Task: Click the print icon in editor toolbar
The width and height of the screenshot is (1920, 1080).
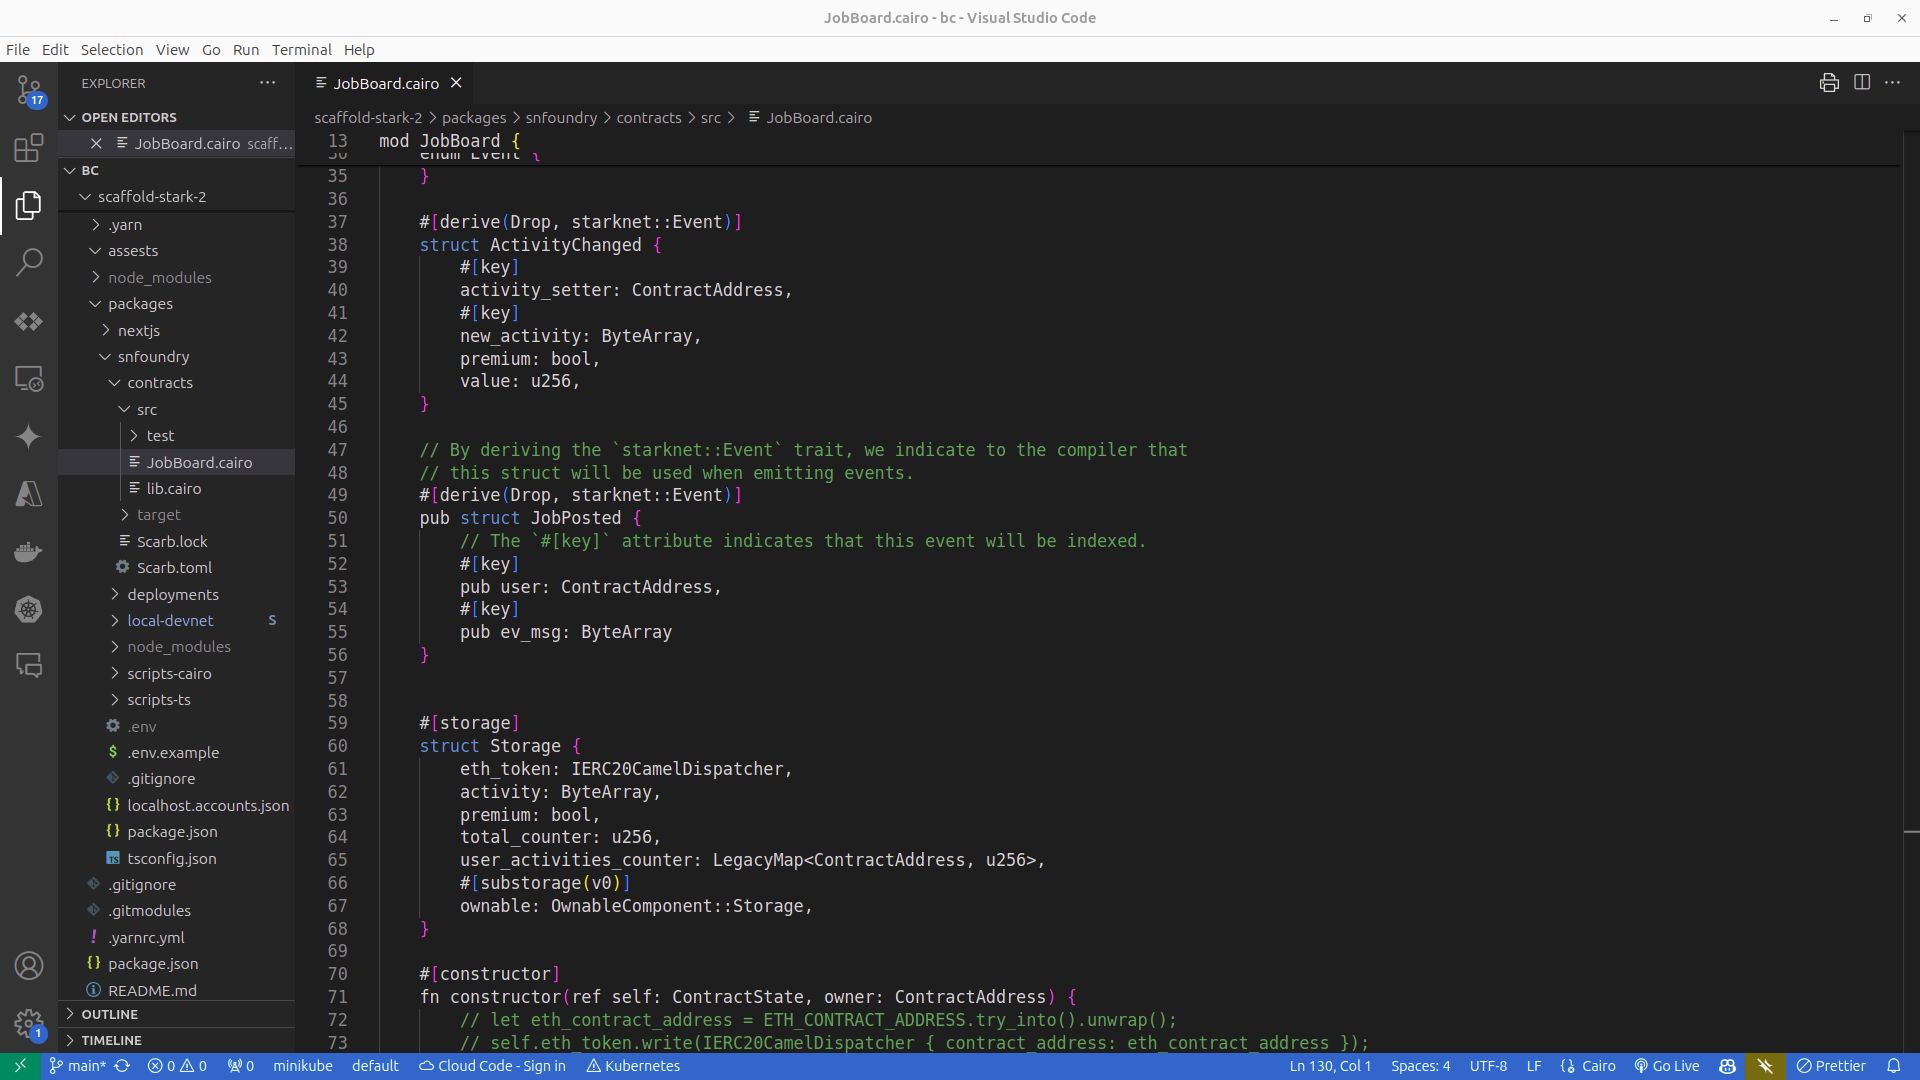Action: coord(1829,83)
